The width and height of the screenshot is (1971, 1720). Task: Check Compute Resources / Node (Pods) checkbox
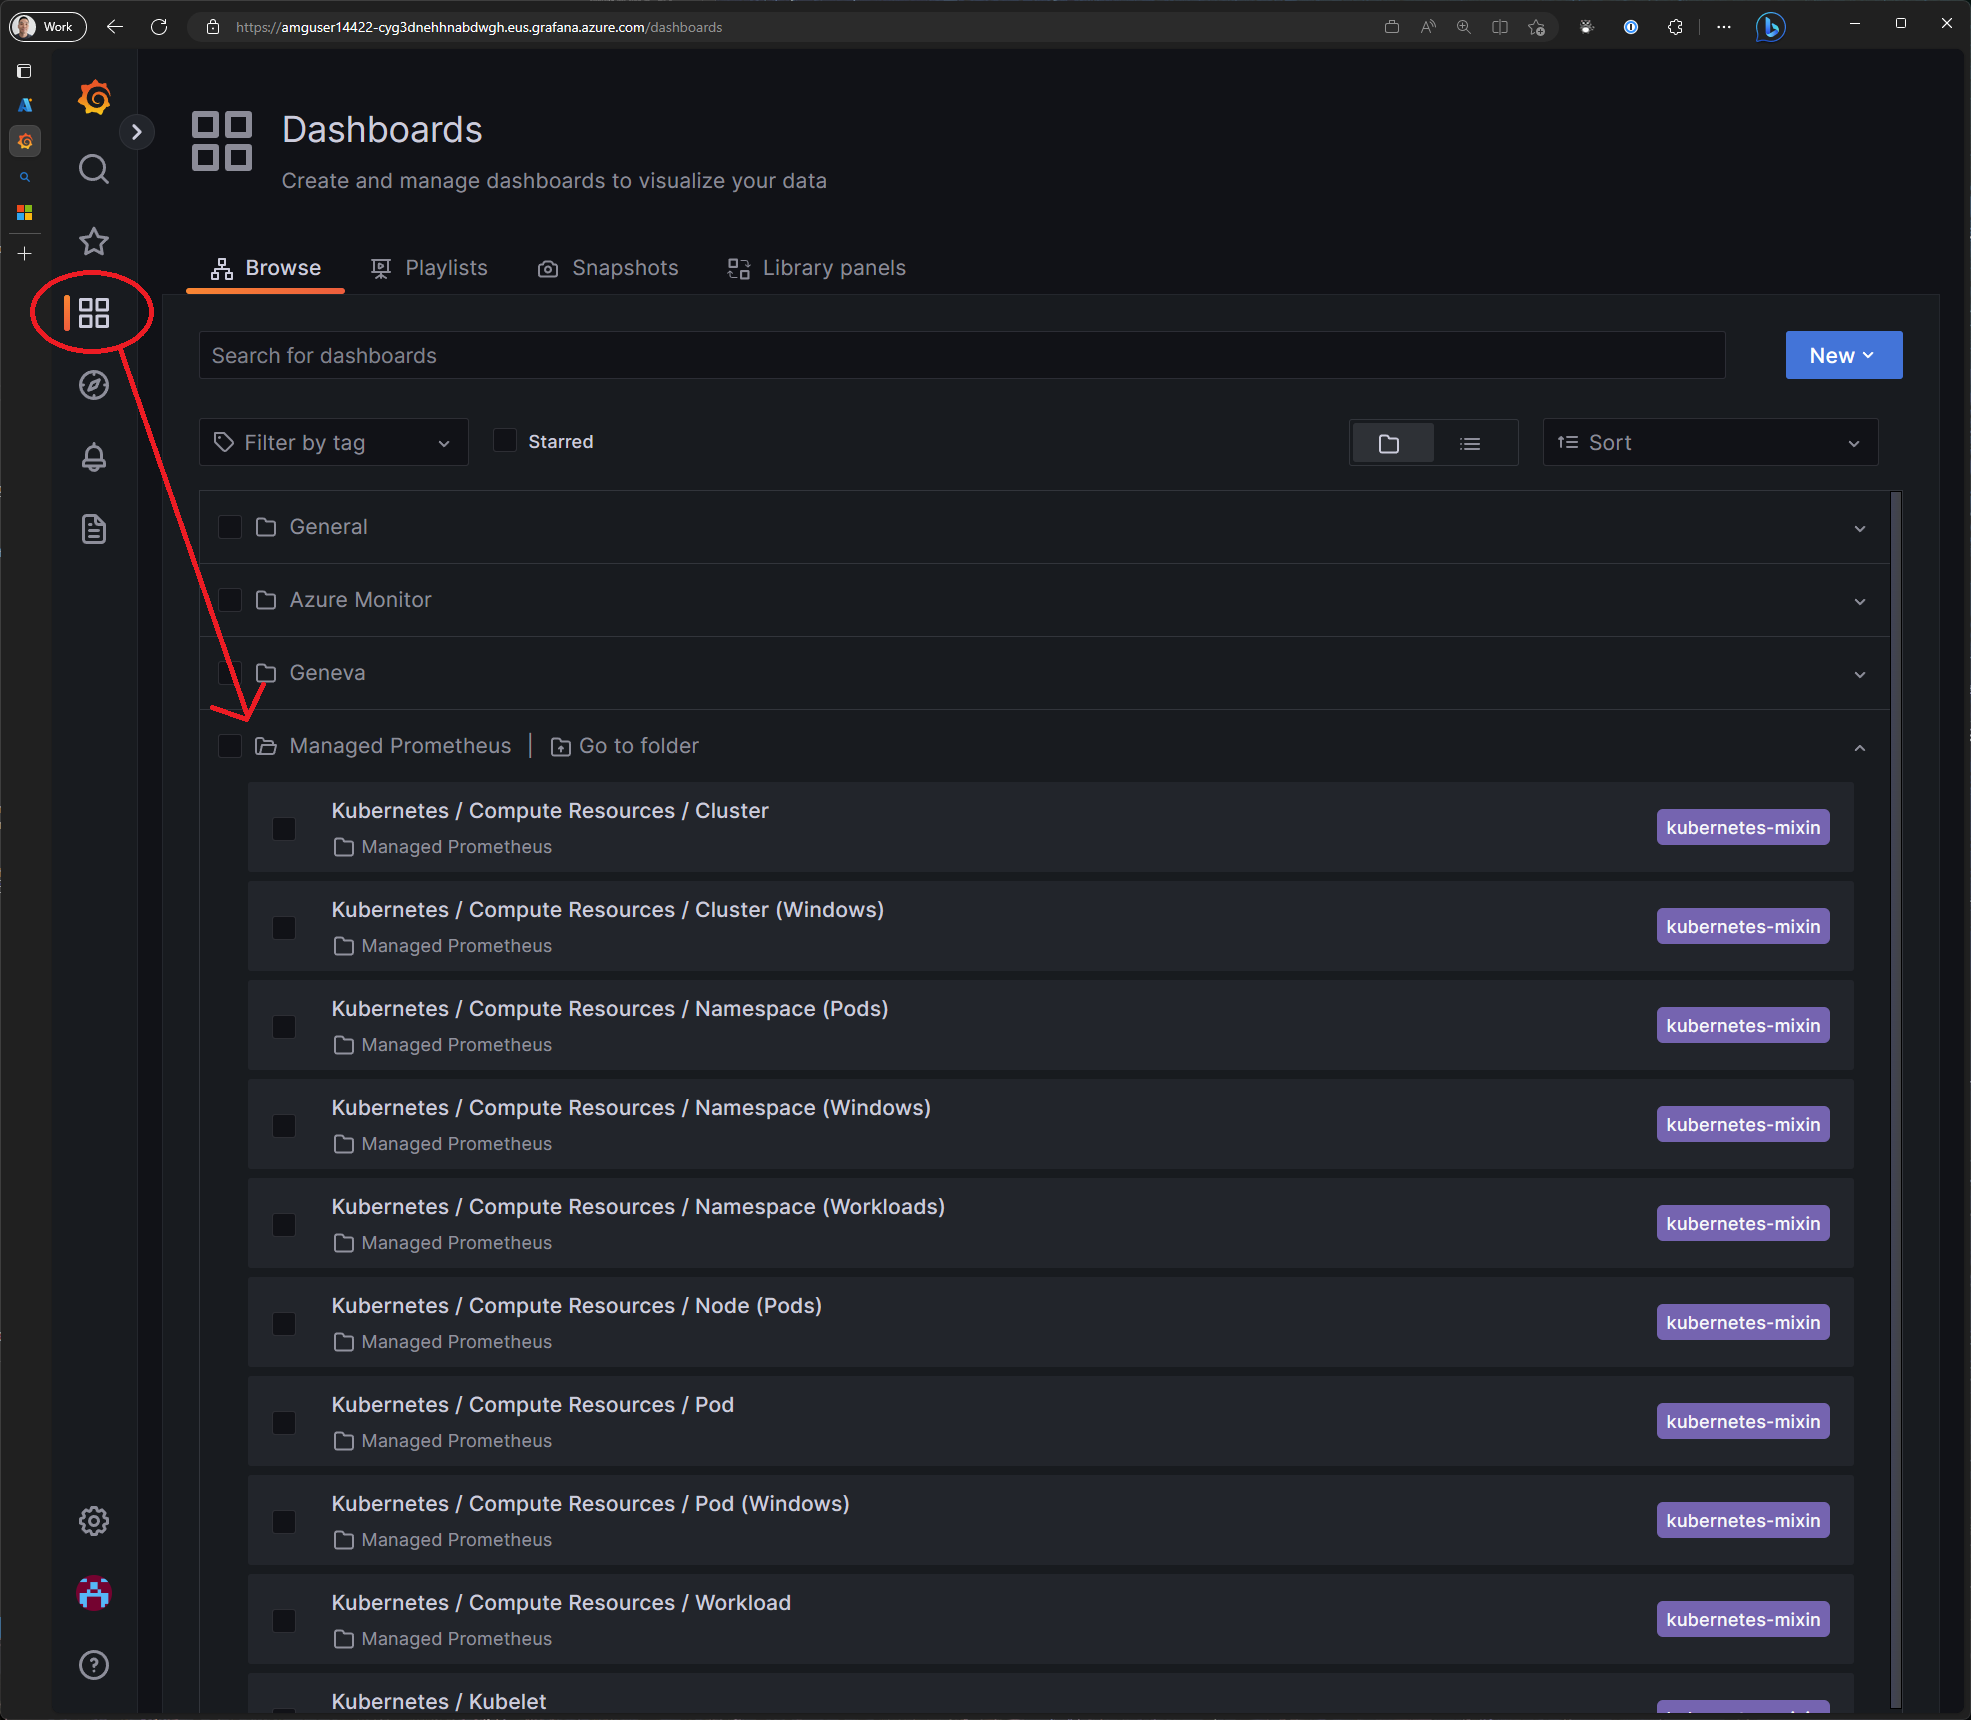point(284,1324)
